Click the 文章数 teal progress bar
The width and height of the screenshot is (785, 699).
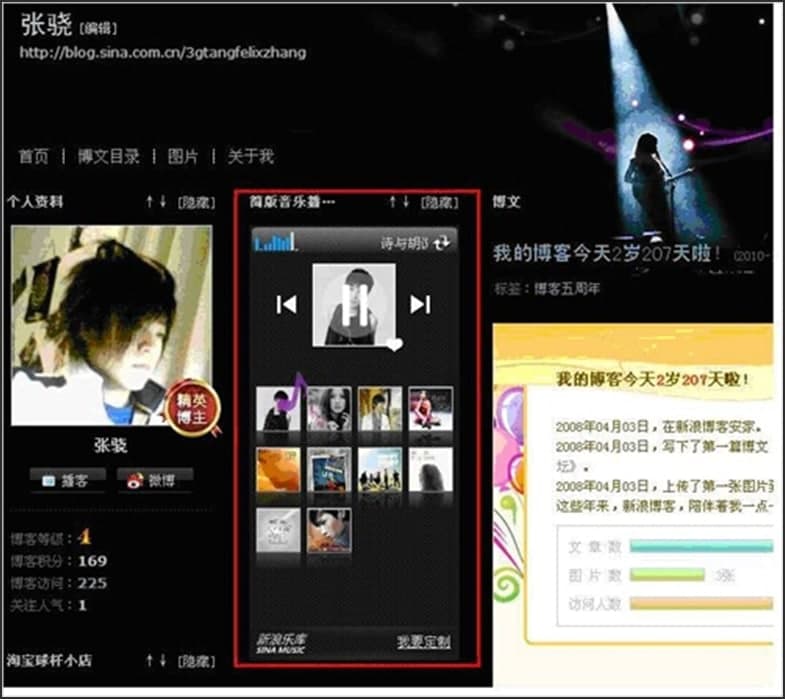pos(701,546)
